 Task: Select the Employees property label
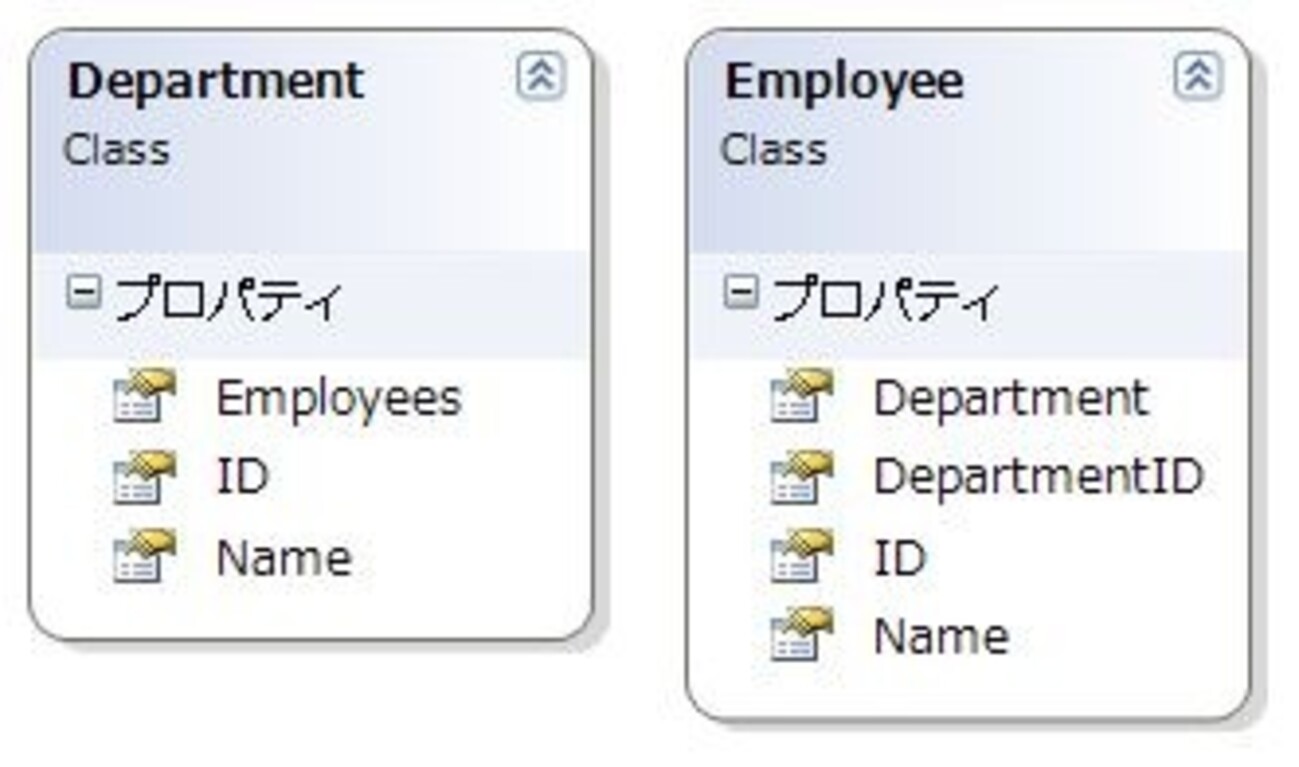point(338,399)
